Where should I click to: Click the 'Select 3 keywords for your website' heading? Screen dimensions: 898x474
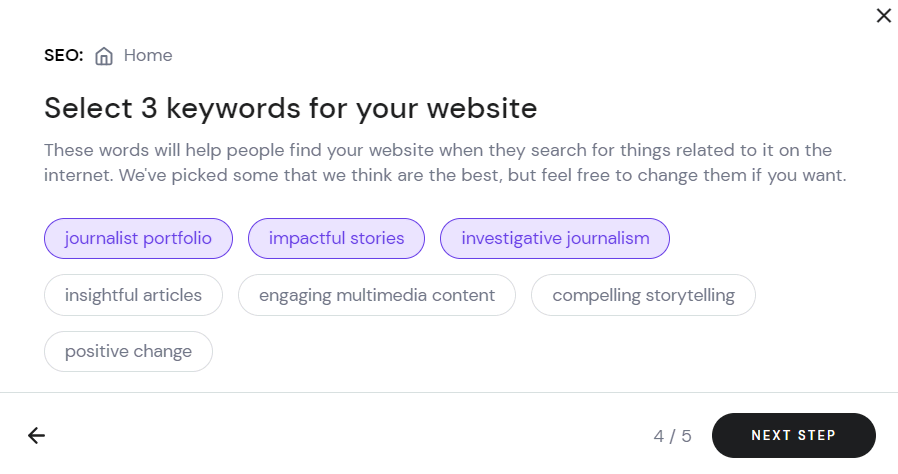point(290,108)
